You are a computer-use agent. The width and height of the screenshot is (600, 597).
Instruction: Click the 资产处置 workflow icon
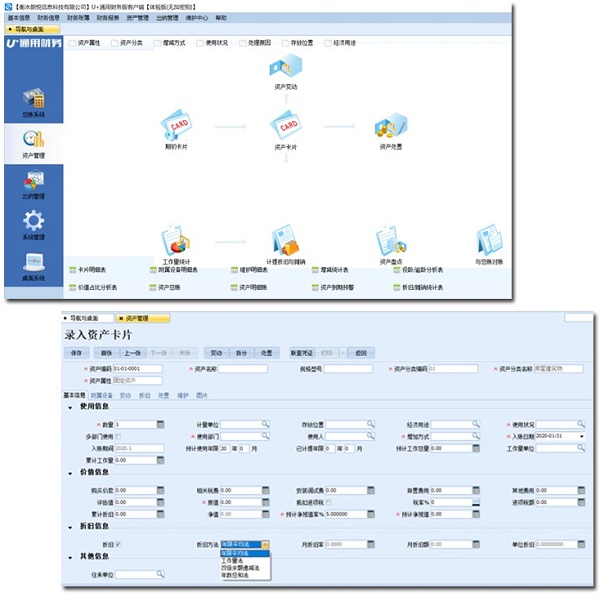tap(389, 128)
